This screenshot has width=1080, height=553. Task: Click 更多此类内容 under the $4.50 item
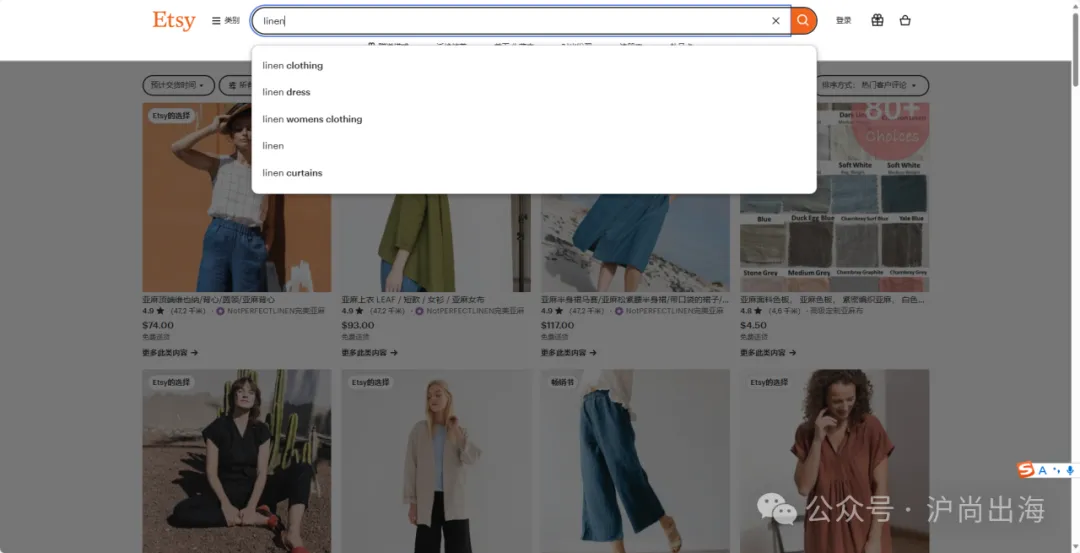coord(768,353)
